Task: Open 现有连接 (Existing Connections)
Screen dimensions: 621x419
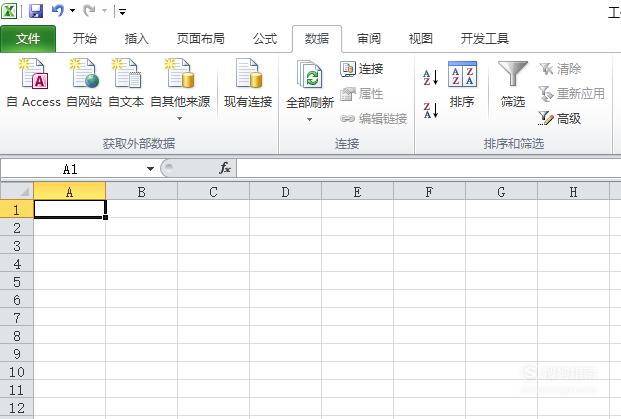Action: [248, 83]
